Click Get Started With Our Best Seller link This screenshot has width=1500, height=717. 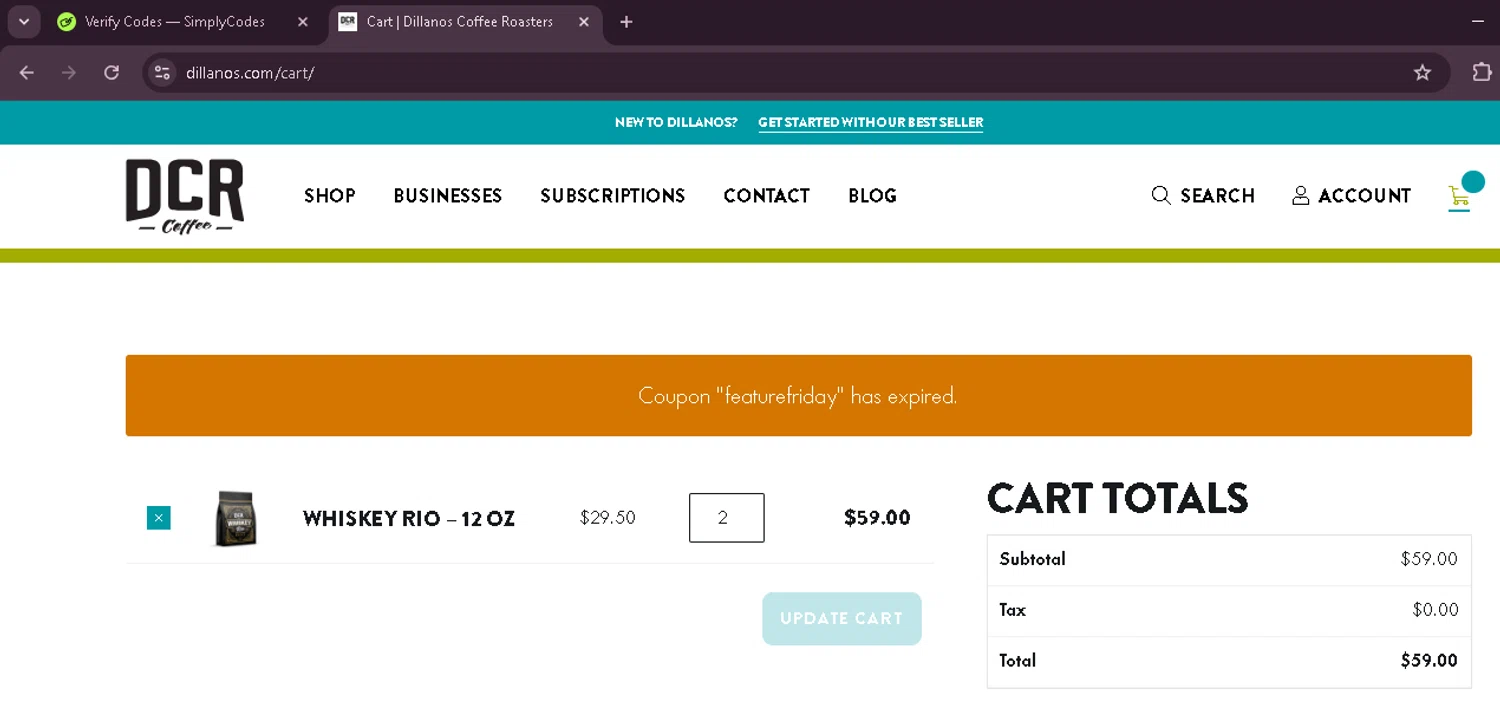point(870,122)
